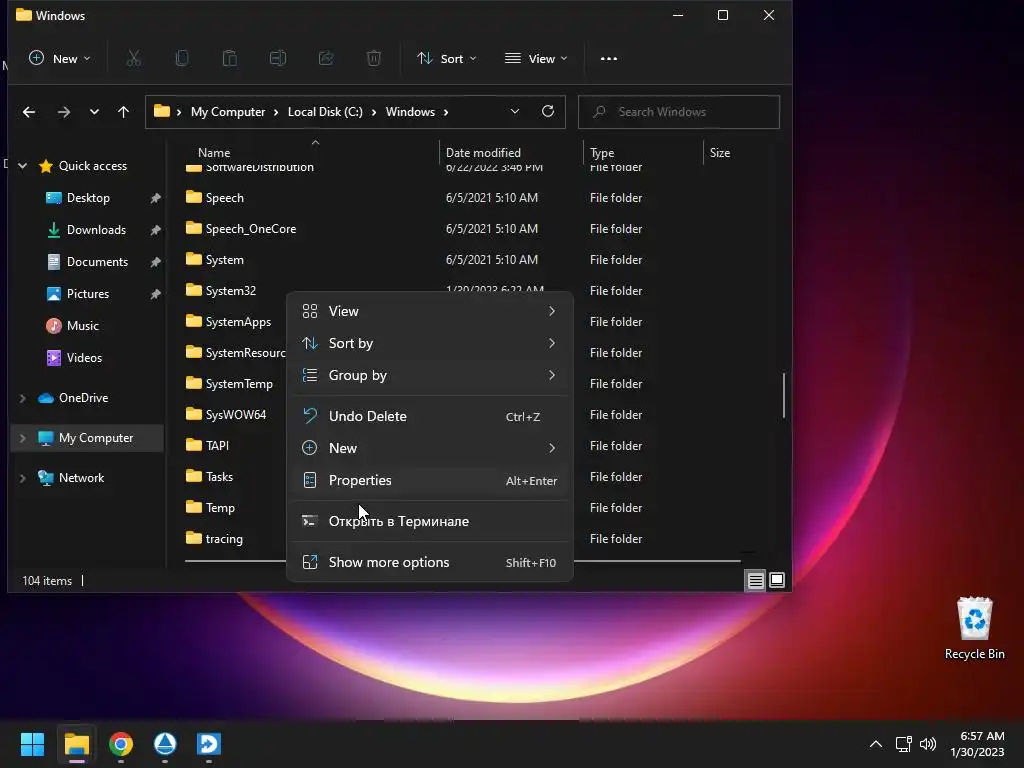1024x768 pixels.
Task: Click the network tray icon
Action: point(903,744)
